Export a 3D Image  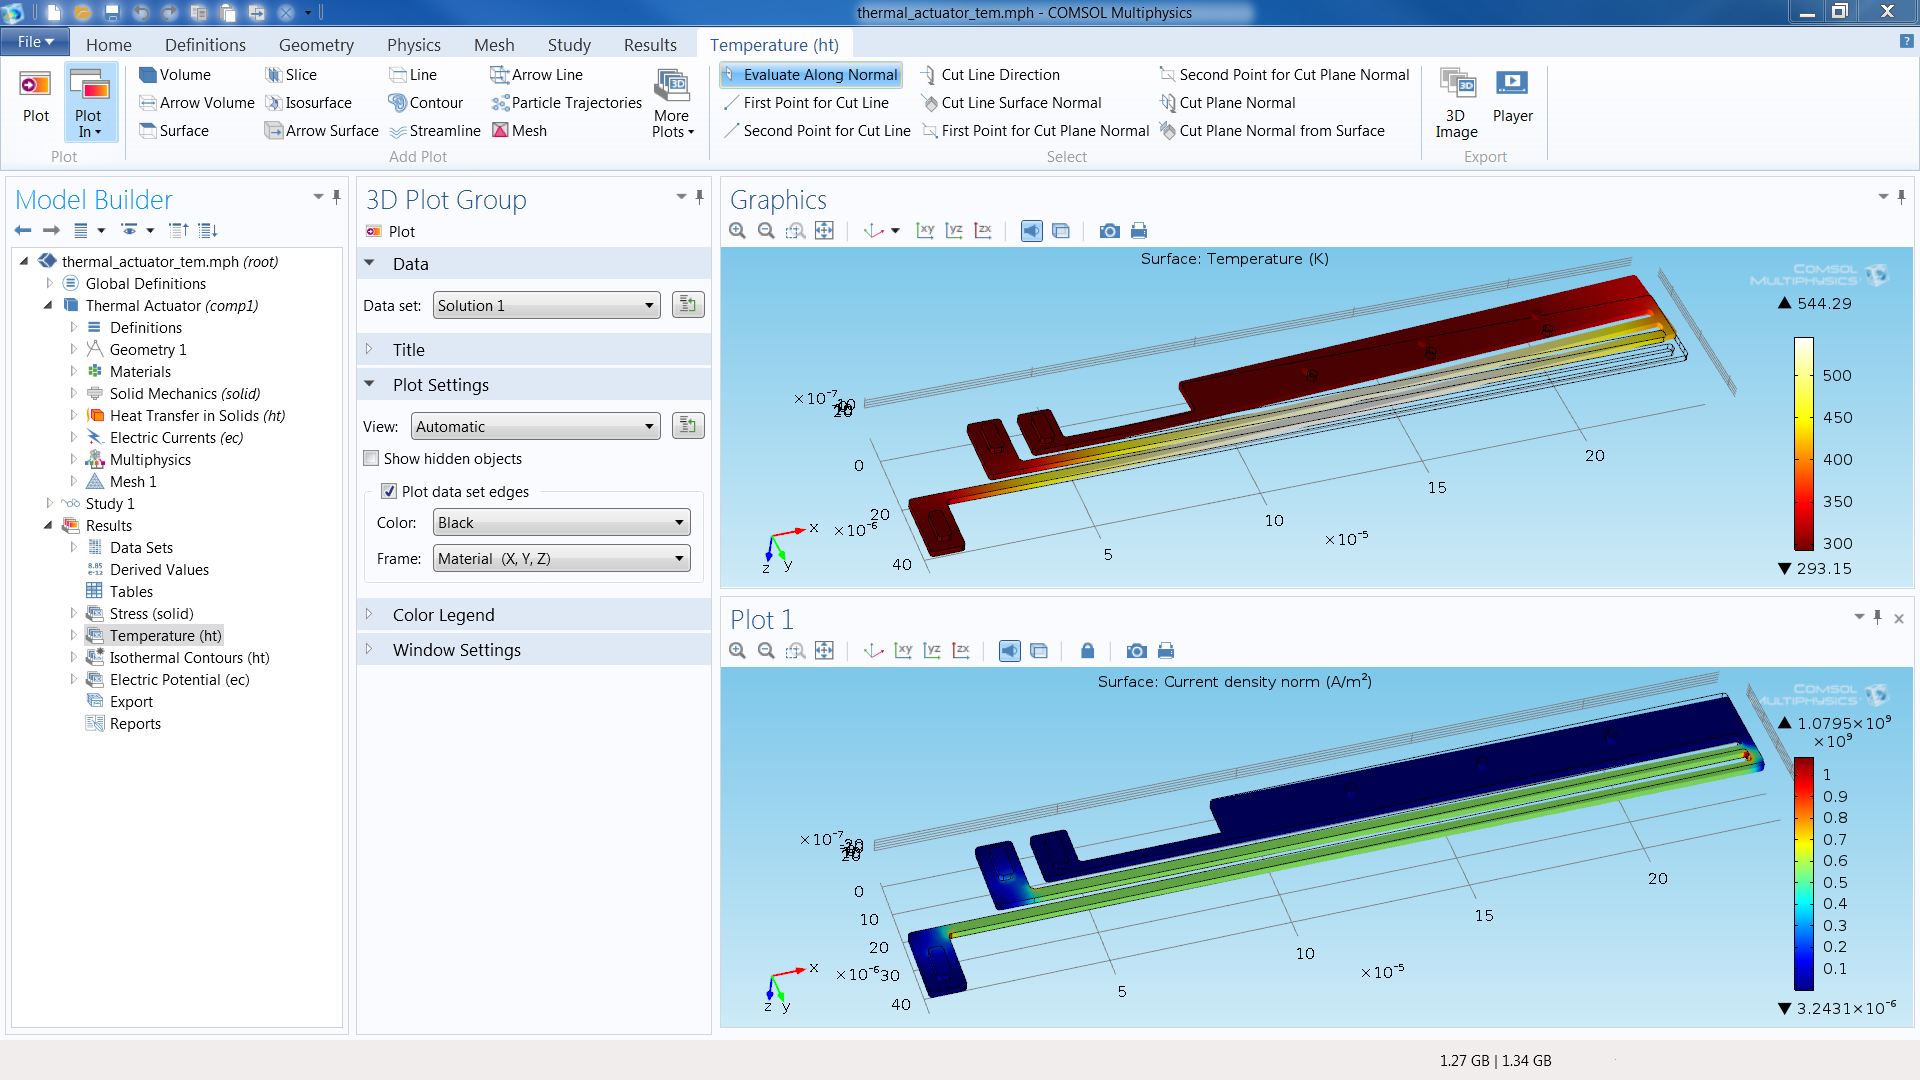[1456, 103]
